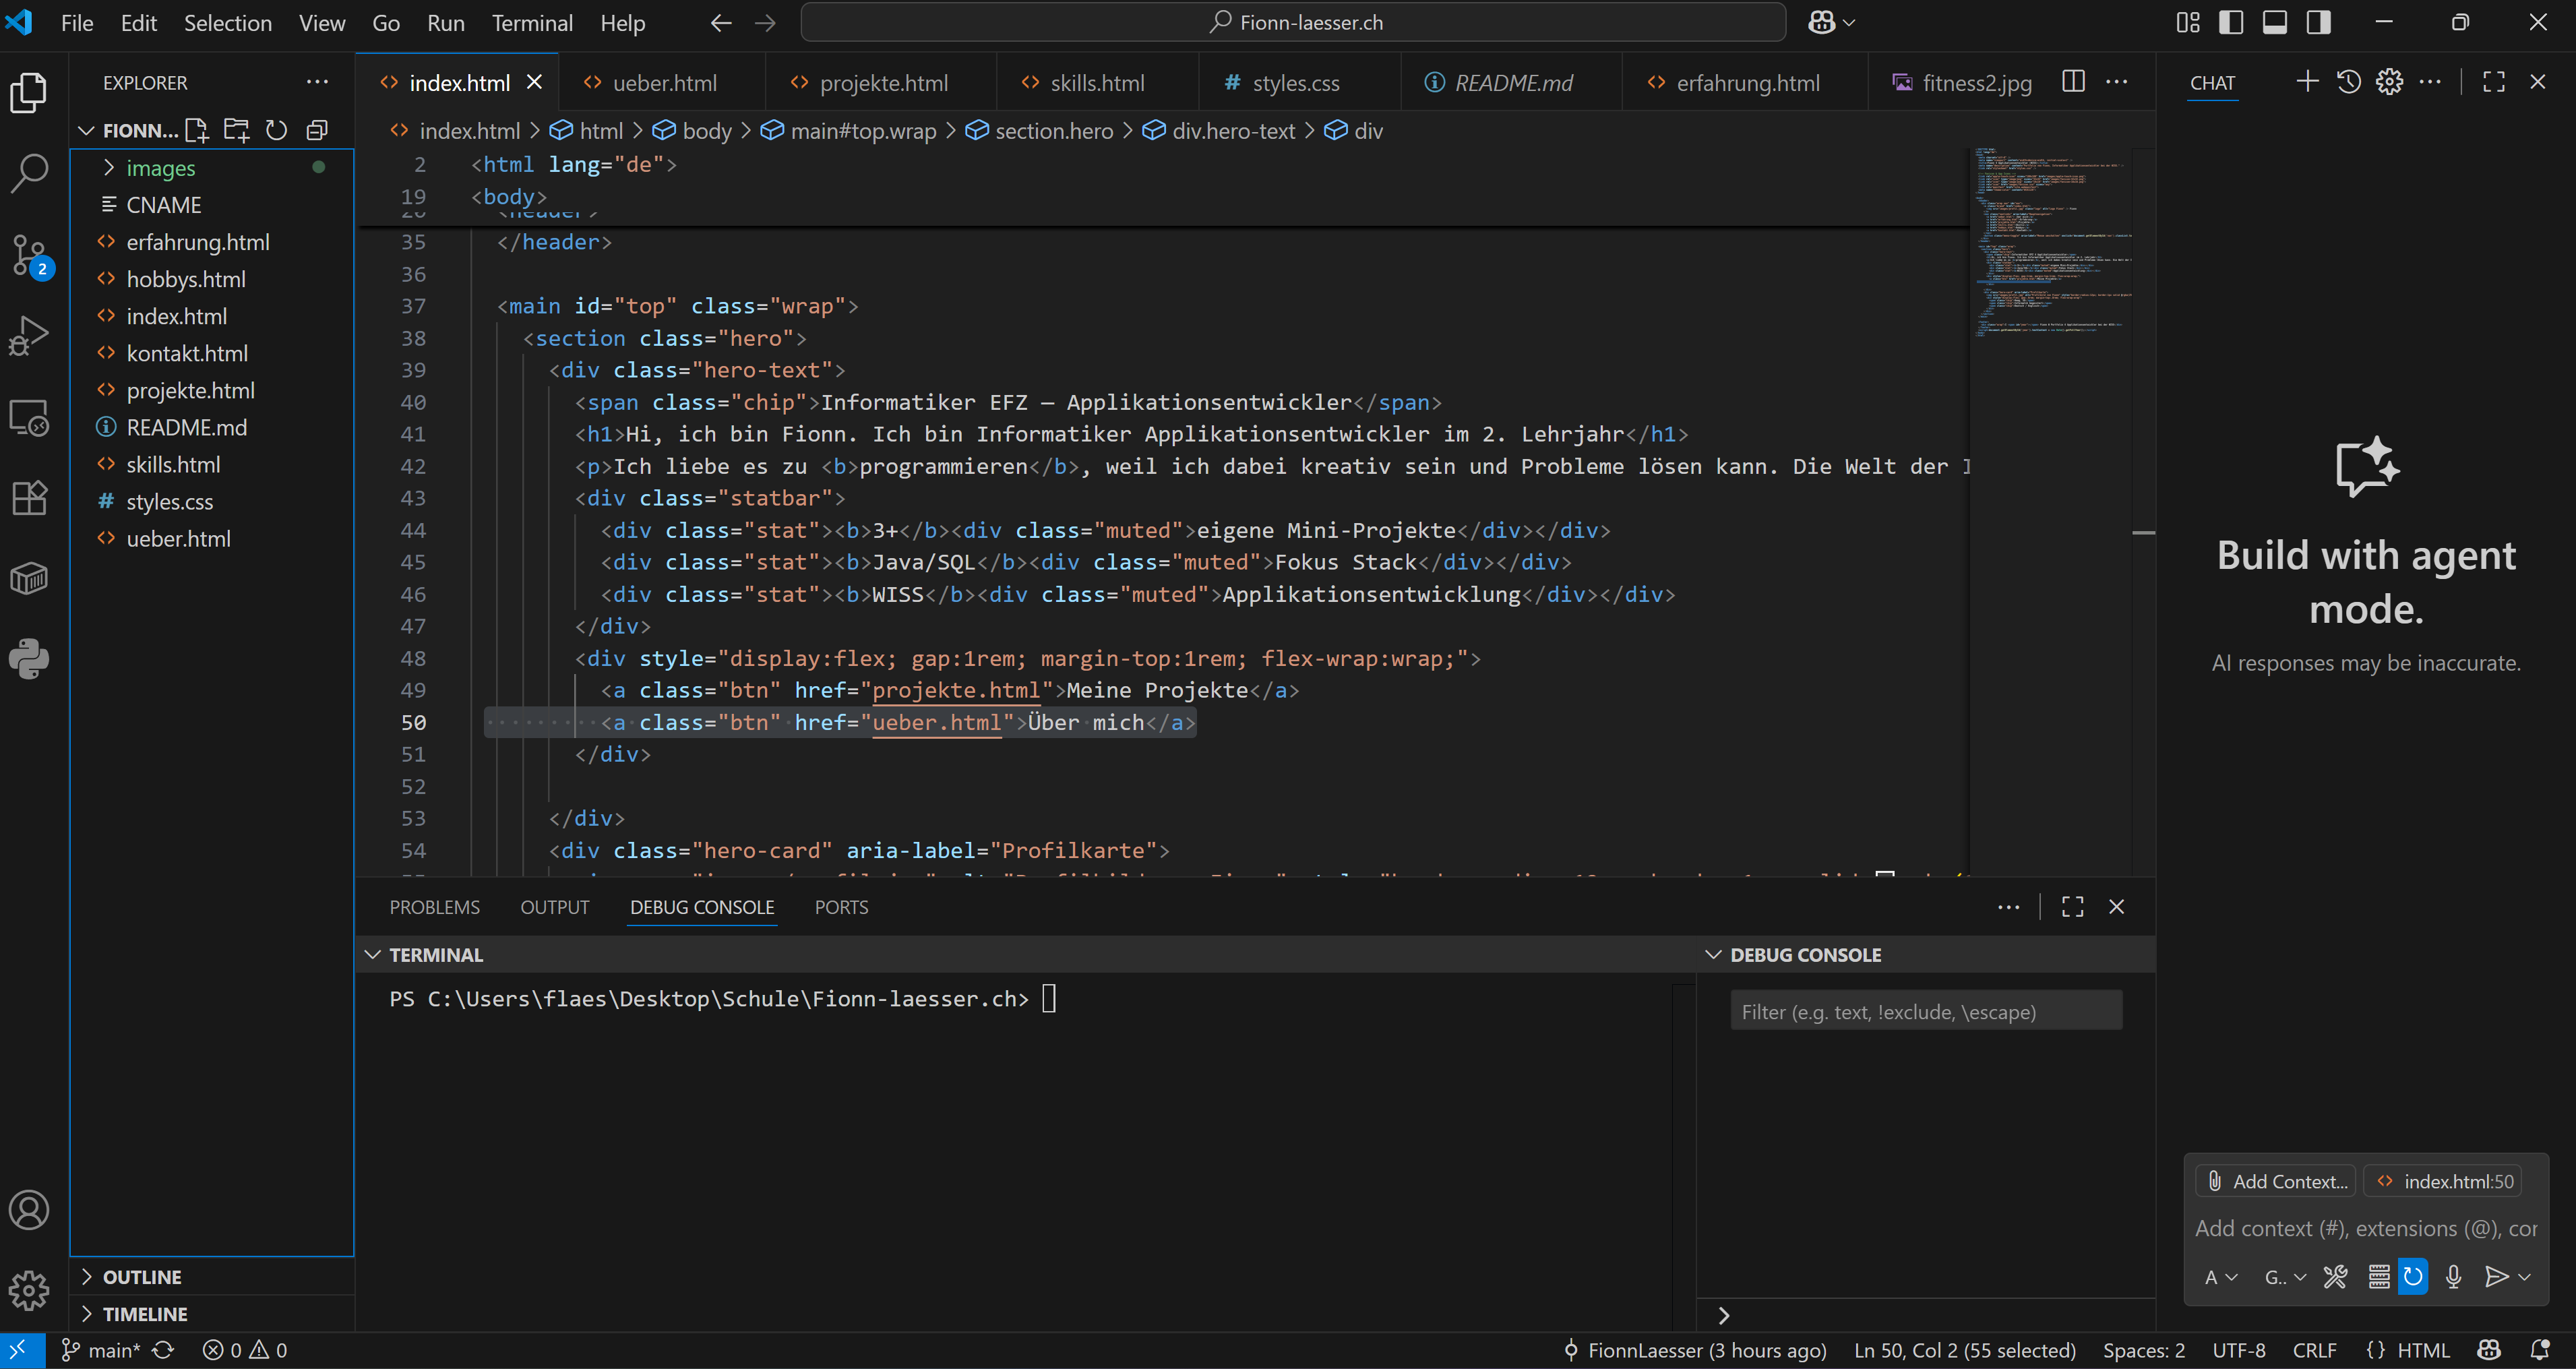Click the title bar search box Fionn-laesser.ch

click(1293, 22)
